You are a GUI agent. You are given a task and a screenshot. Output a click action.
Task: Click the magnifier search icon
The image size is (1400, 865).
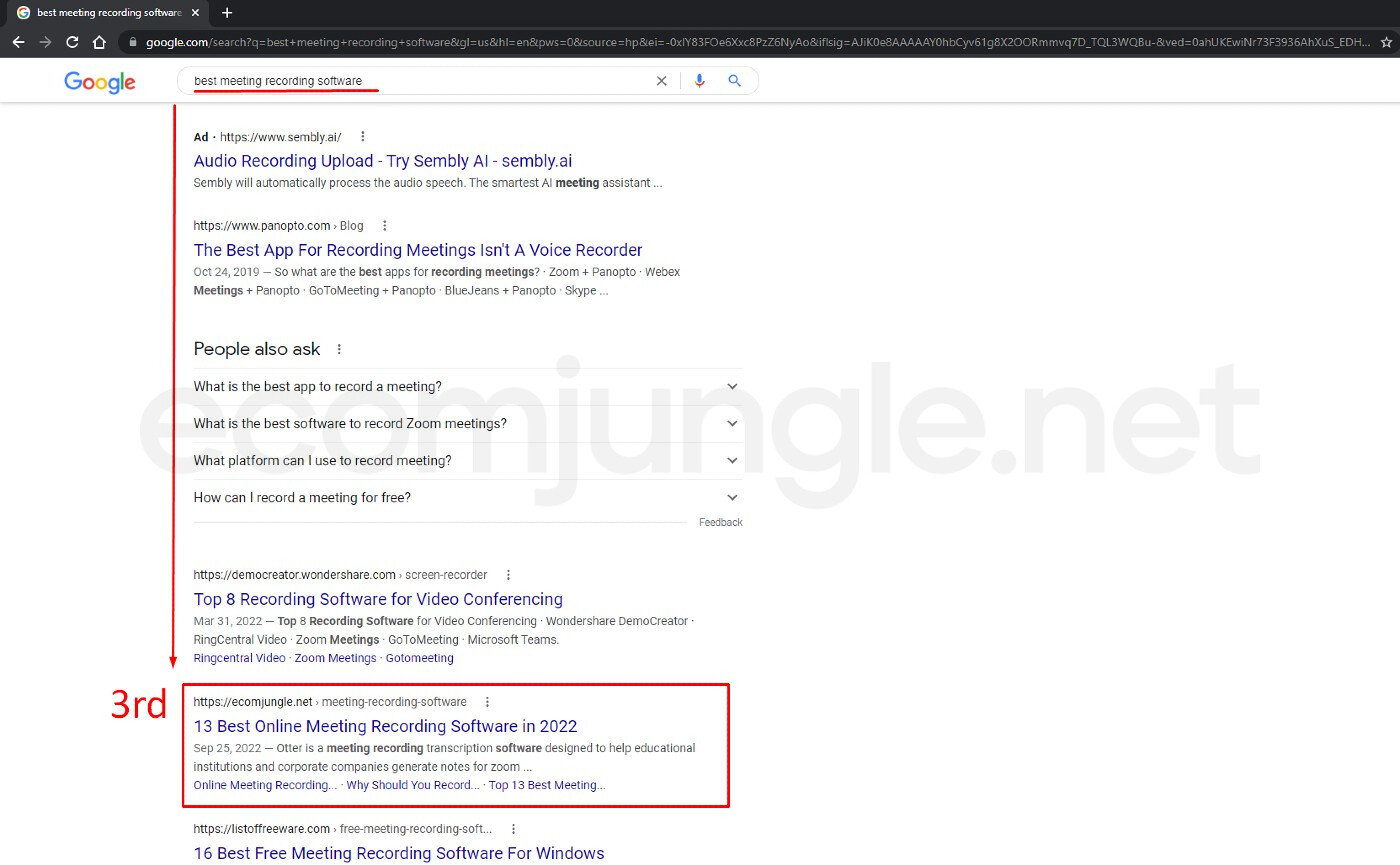pos(735,81)
